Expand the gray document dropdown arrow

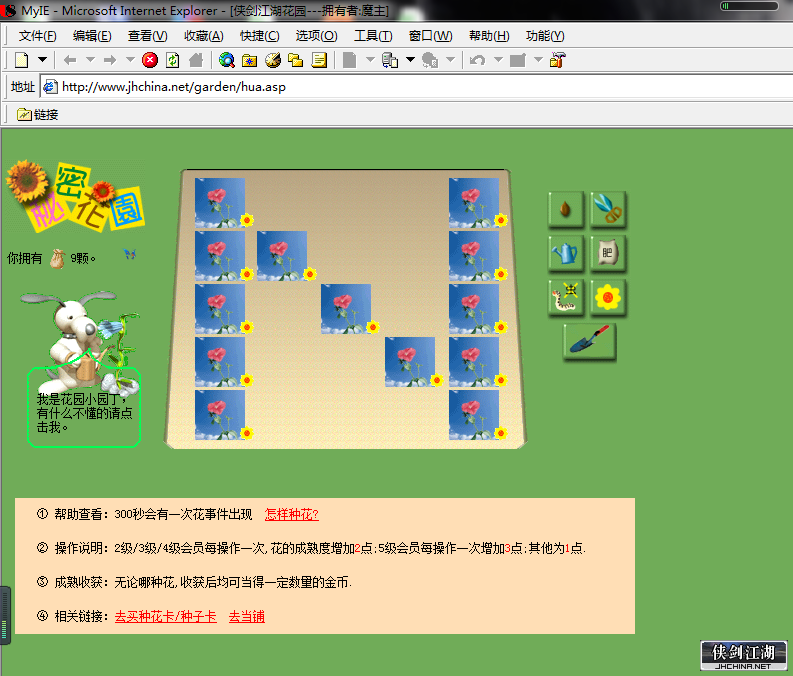[x=370, y=60]
